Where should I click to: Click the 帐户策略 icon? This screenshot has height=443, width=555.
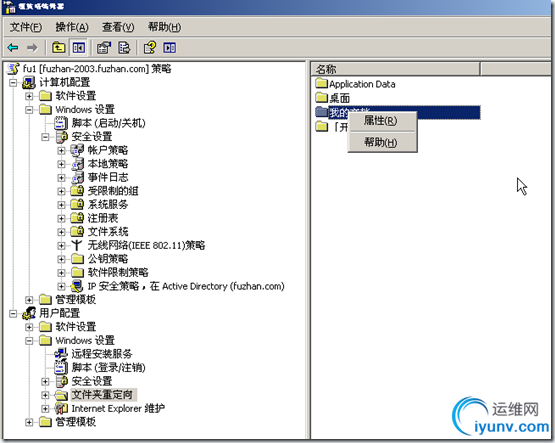[x=77, y=150]
